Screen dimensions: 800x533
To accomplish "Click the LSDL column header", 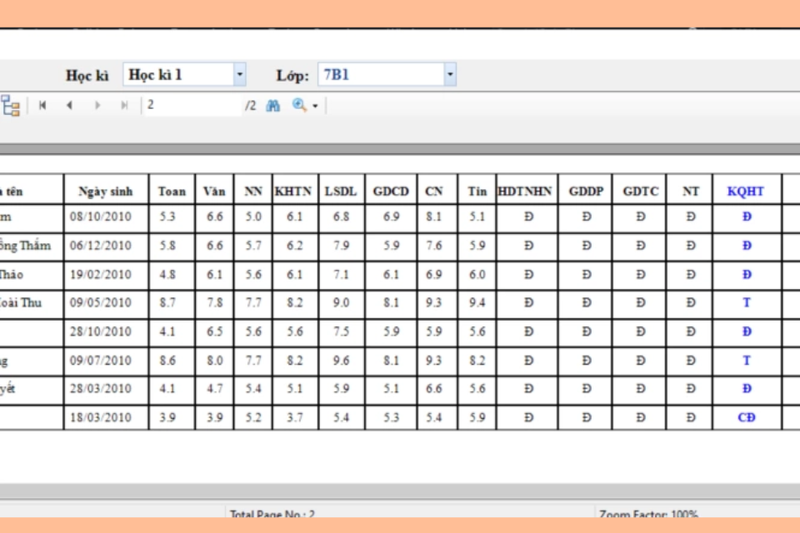I will point(340,191).
